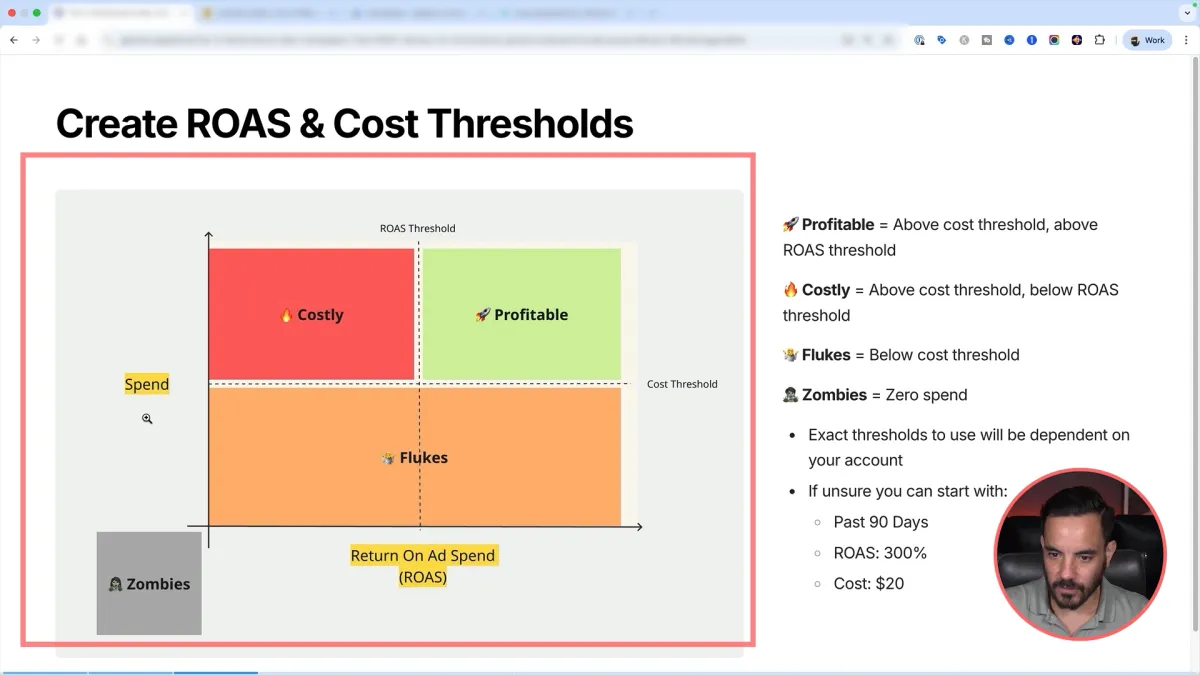Click the 'Past 90 Days' bullet
Screen dimensions: 1200x675
click(x=881, y=522)
